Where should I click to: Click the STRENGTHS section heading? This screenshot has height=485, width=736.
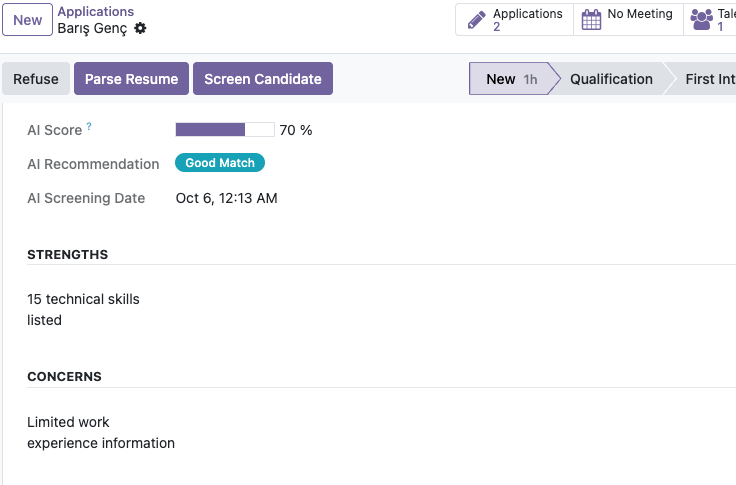click(68, 254)
